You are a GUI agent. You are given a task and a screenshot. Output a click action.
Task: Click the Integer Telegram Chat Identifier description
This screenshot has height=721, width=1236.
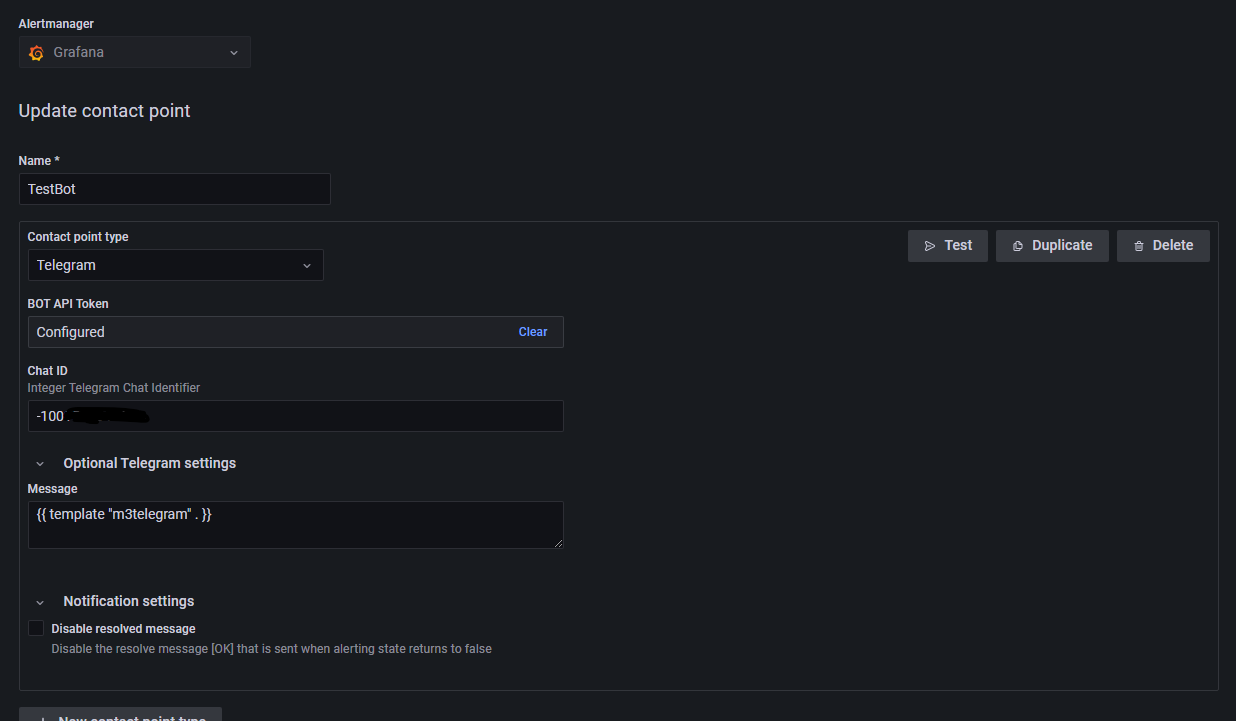[113, 387]
